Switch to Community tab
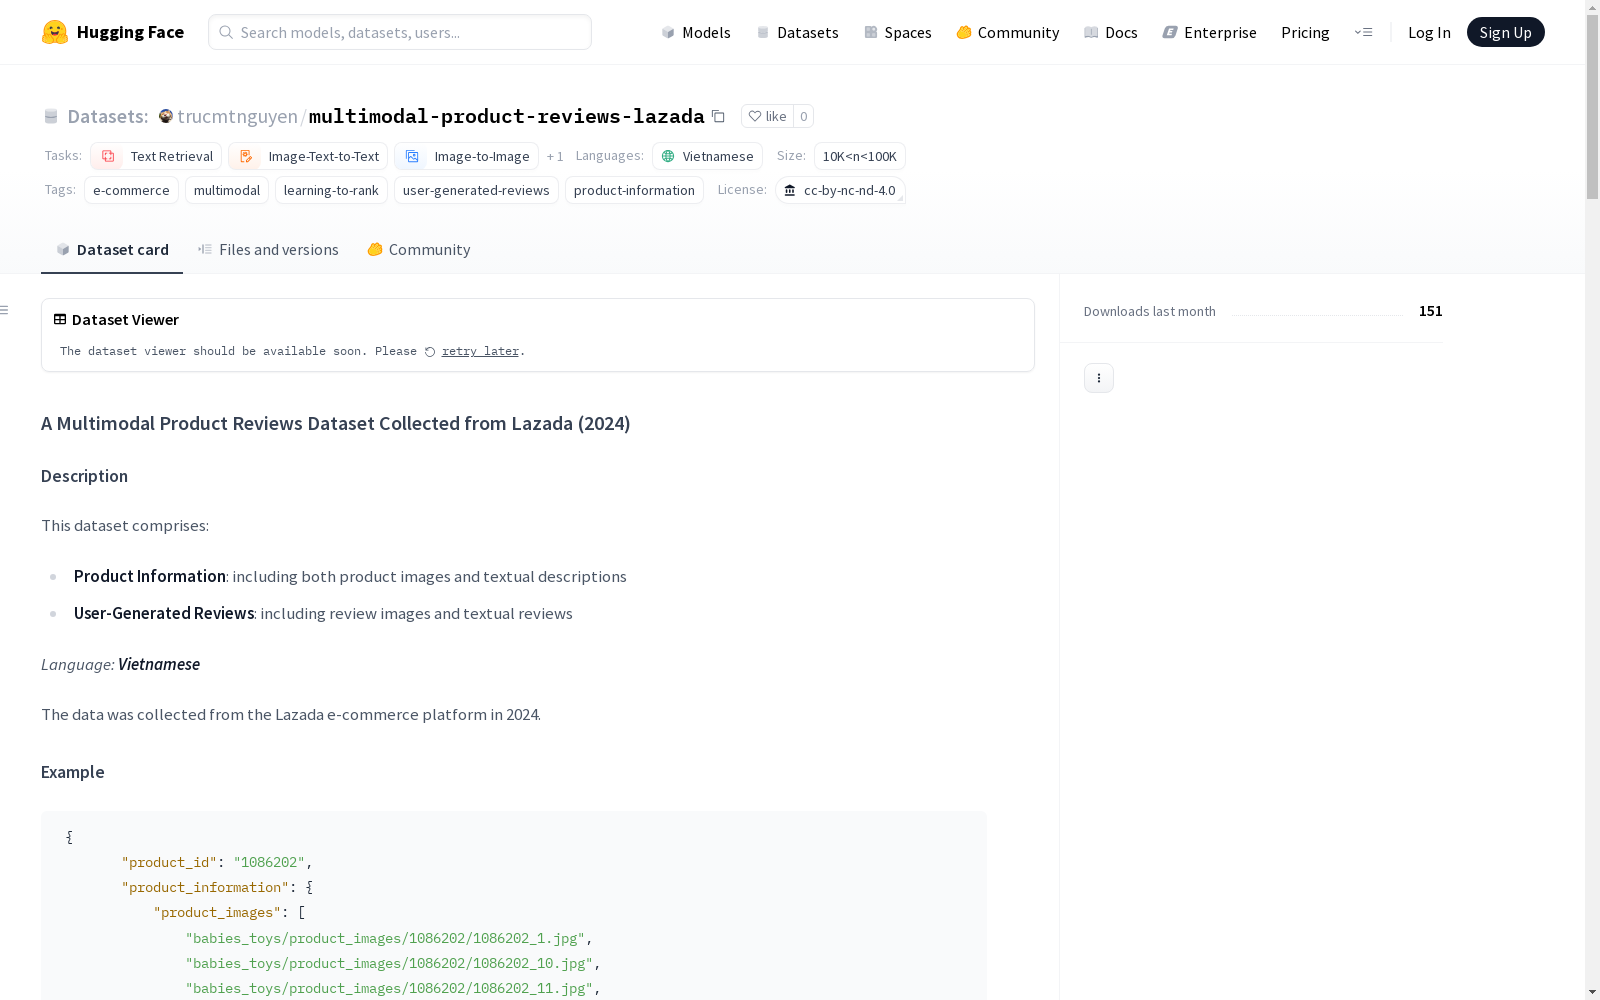1600x1000 pixels. (x=419, y=249)
